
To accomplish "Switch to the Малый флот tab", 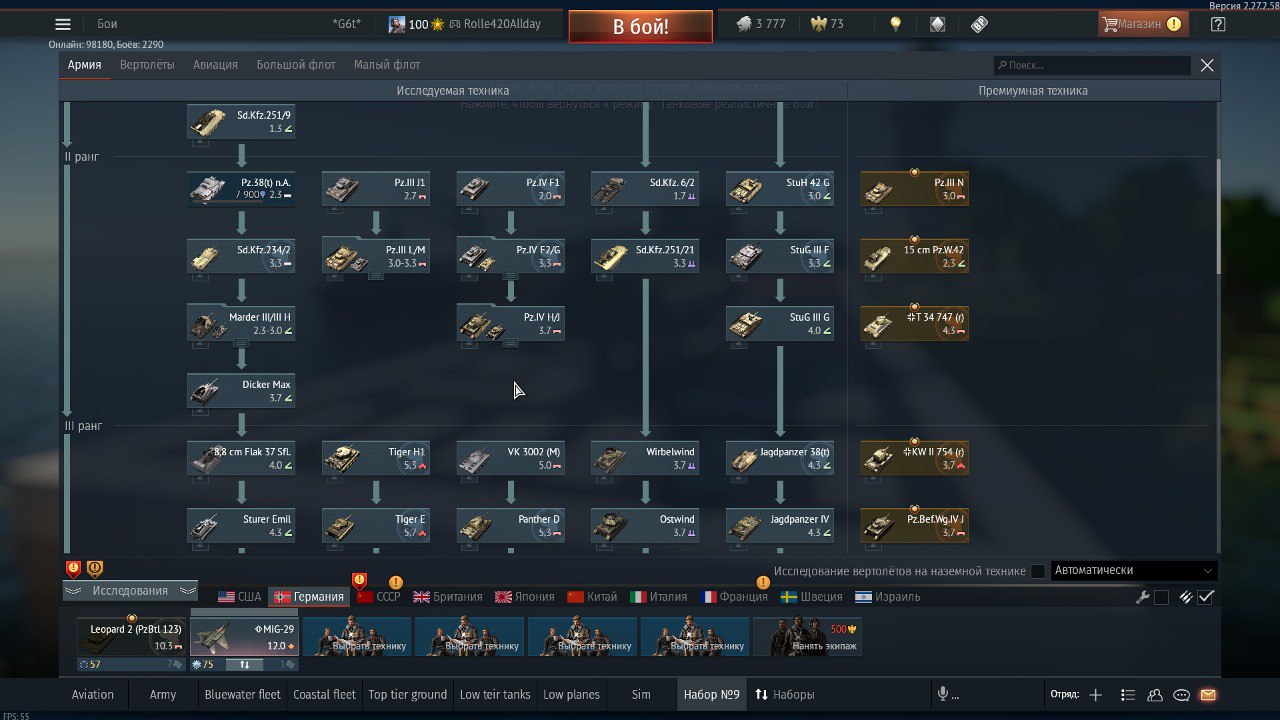I will click(387, 65).
